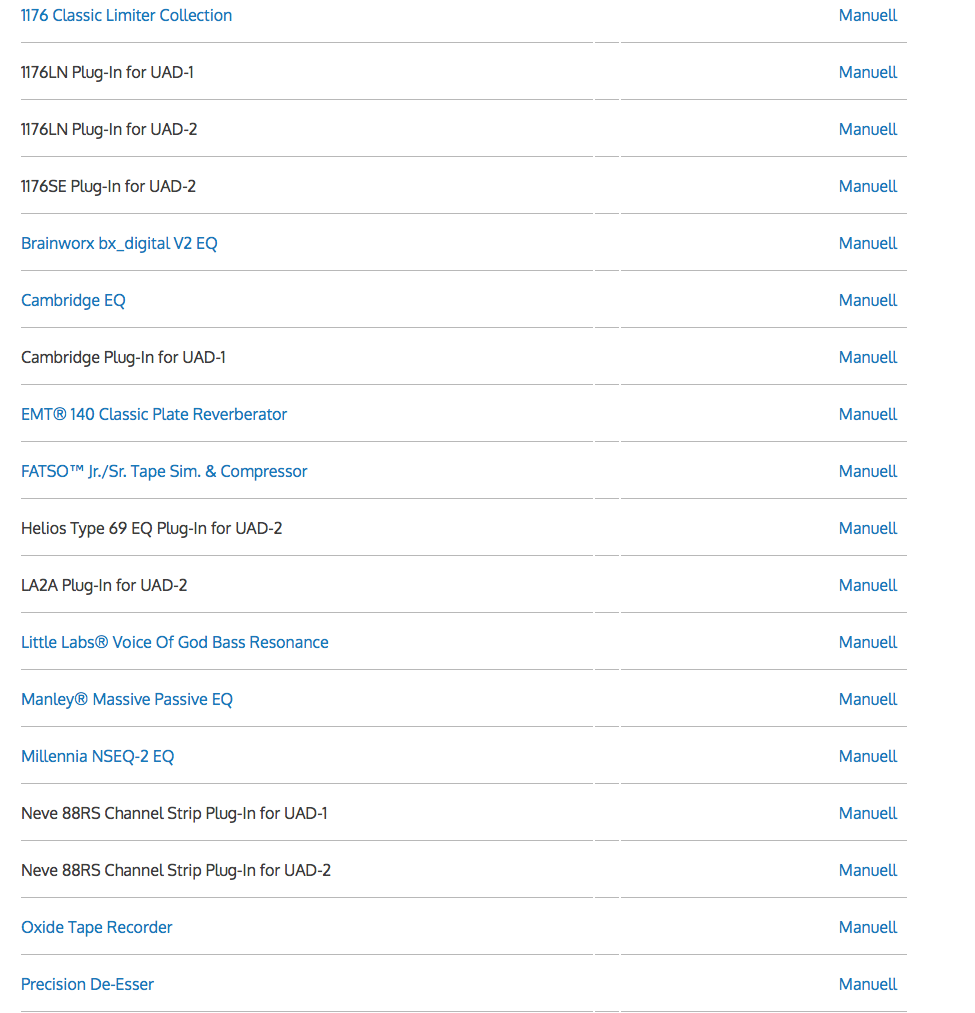The width and height of the screenshot is (975, 1013).
Task: Click the Manley Massive Passive EQ link
Action: [x=127, y=699]
